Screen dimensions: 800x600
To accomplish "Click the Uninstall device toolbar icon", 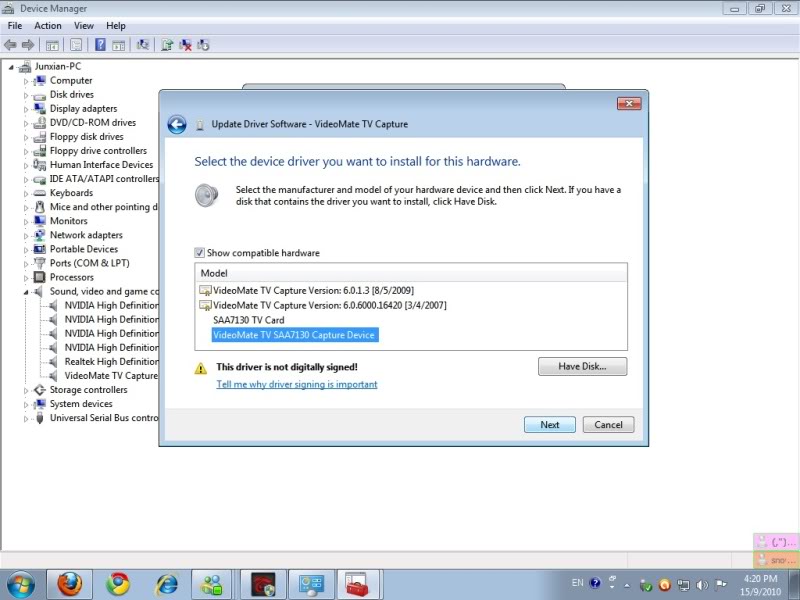I will click(185, 45).
